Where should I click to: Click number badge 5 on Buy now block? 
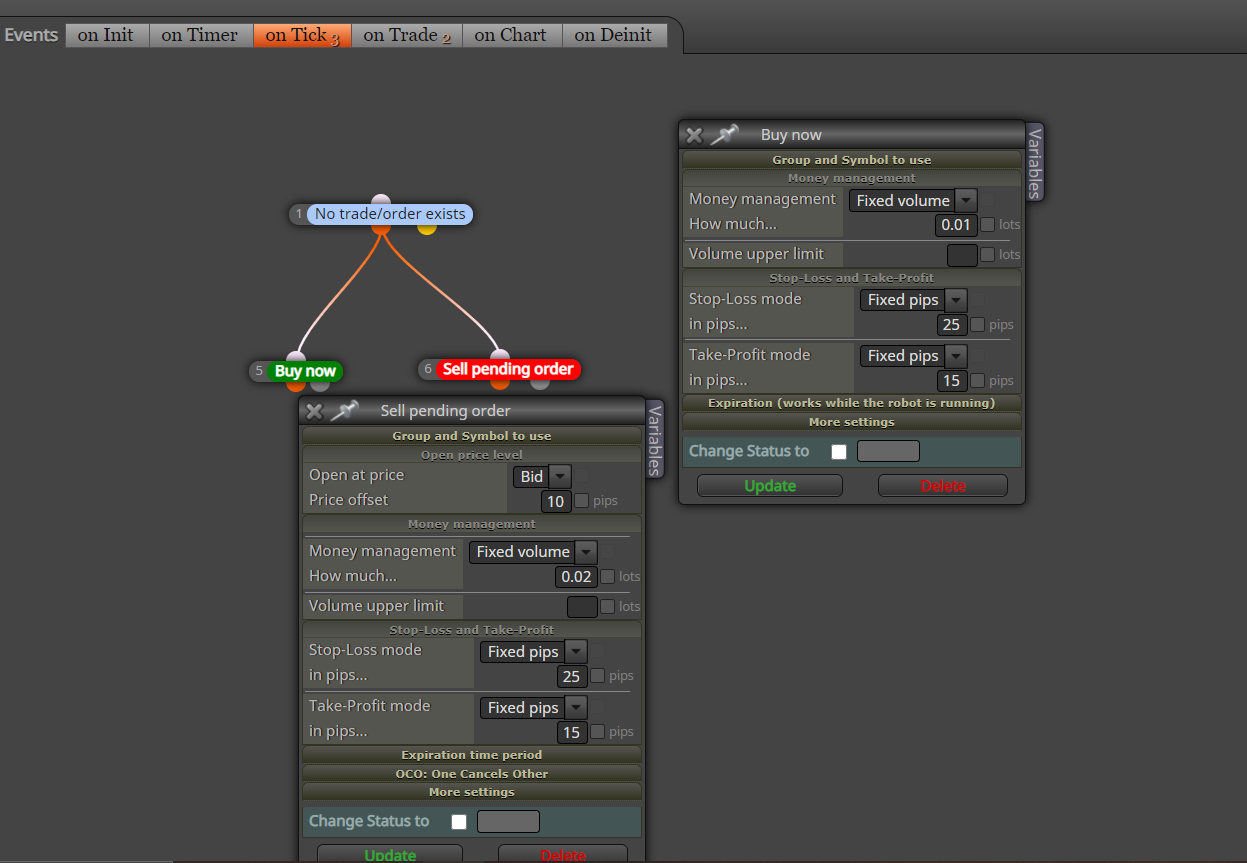tap(259, 371)
